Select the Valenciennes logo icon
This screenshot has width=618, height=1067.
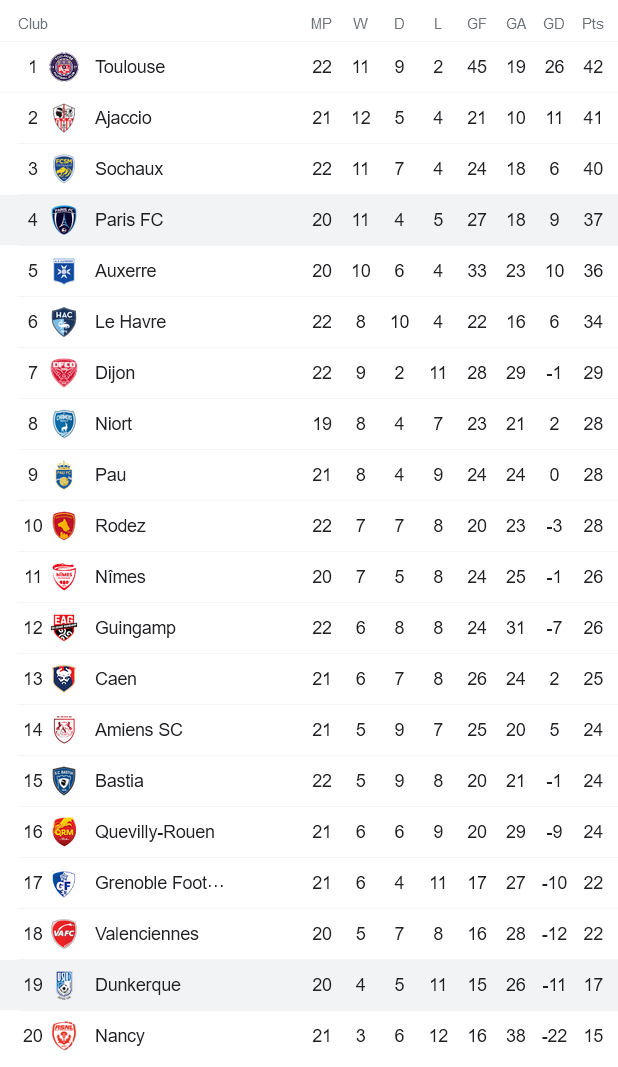pos(63,933)
